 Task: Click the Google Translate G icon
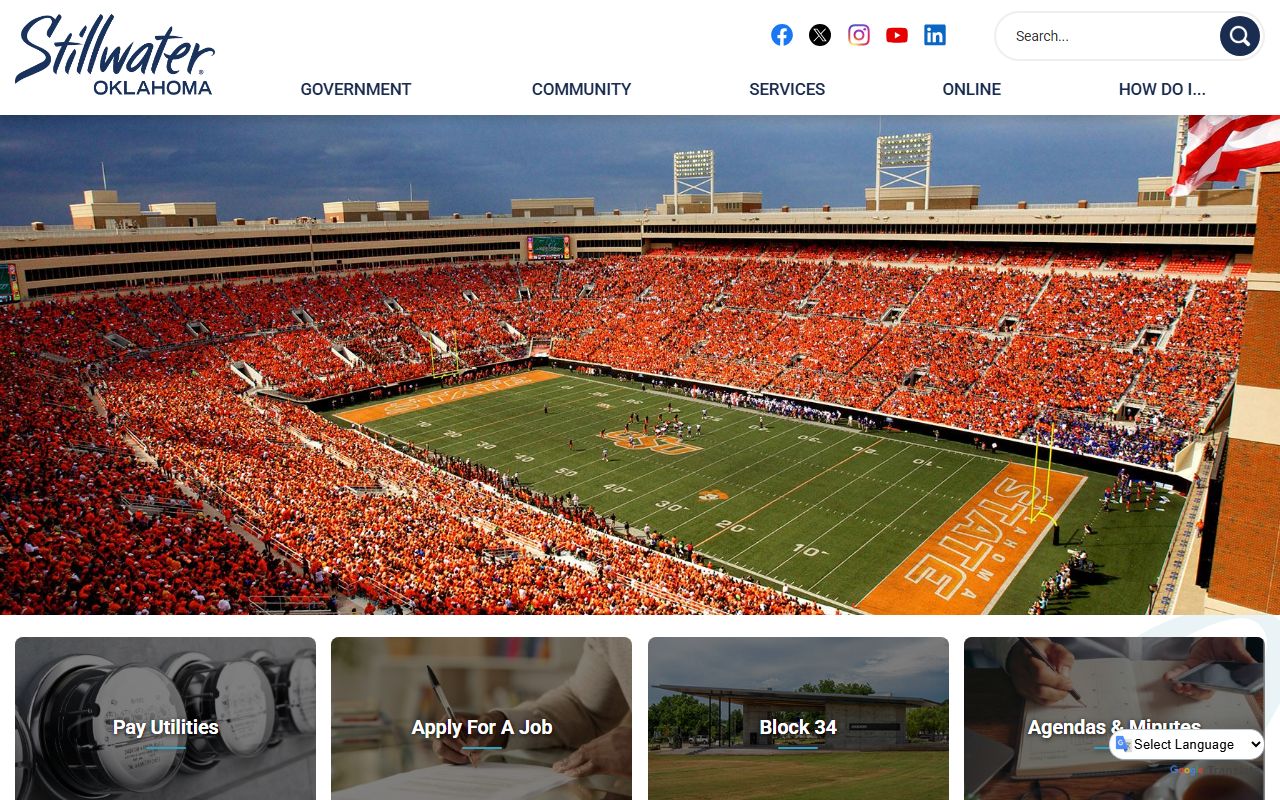[1123, 745]
